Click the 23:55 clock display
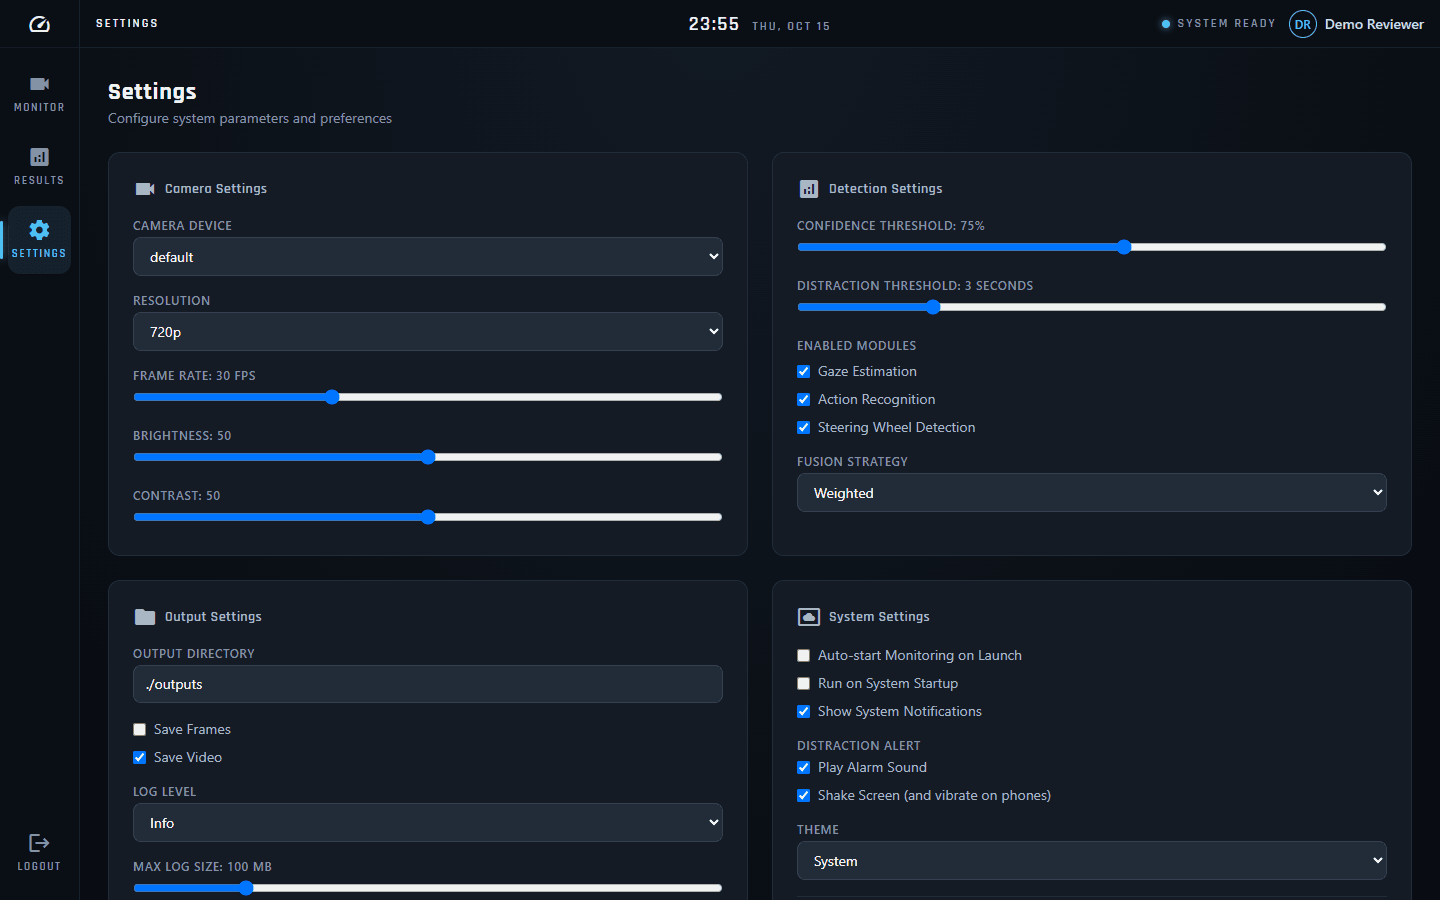The image size is (1440, 900). [714, 24]
